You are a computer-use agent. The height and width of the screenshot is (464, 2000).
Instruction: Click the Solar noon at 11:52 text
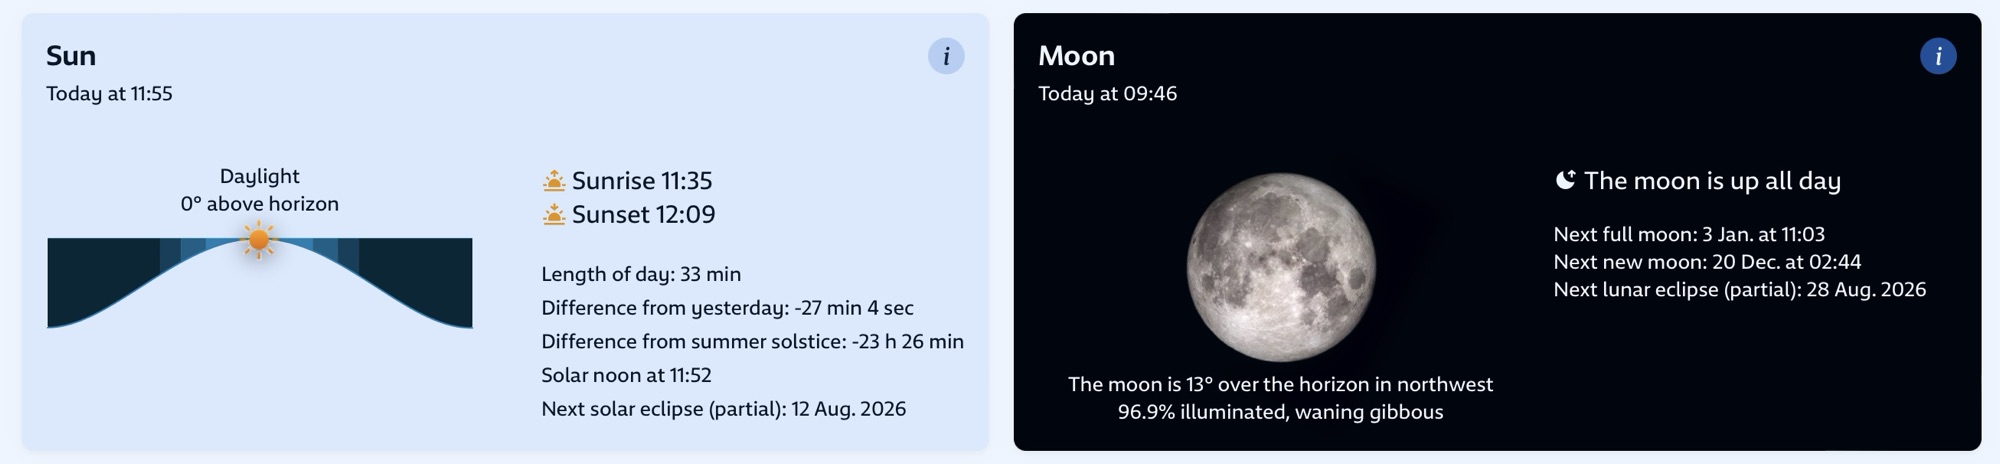626,375
